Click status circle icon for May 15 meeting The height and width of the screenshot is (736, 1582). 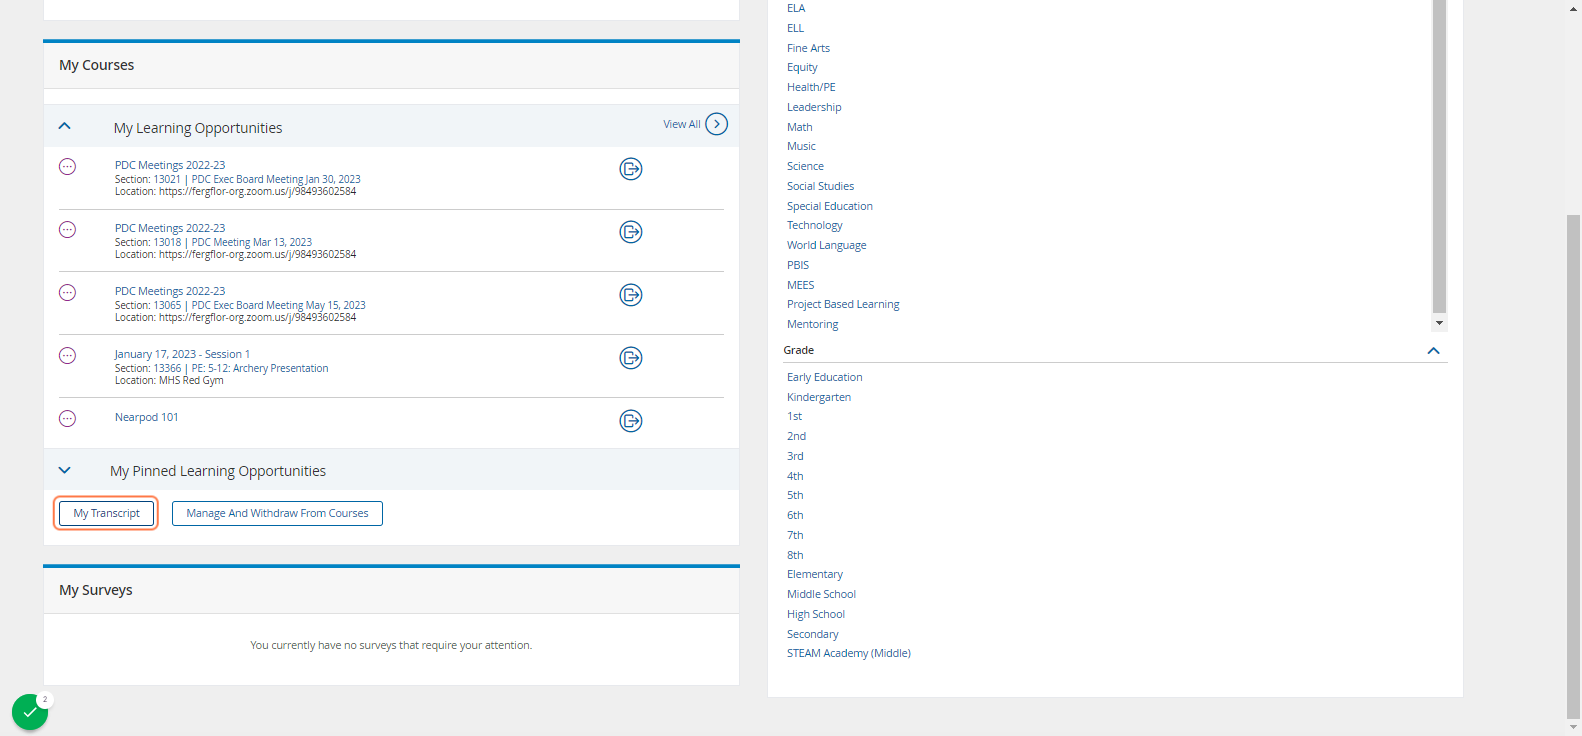[x=67, y=293]
